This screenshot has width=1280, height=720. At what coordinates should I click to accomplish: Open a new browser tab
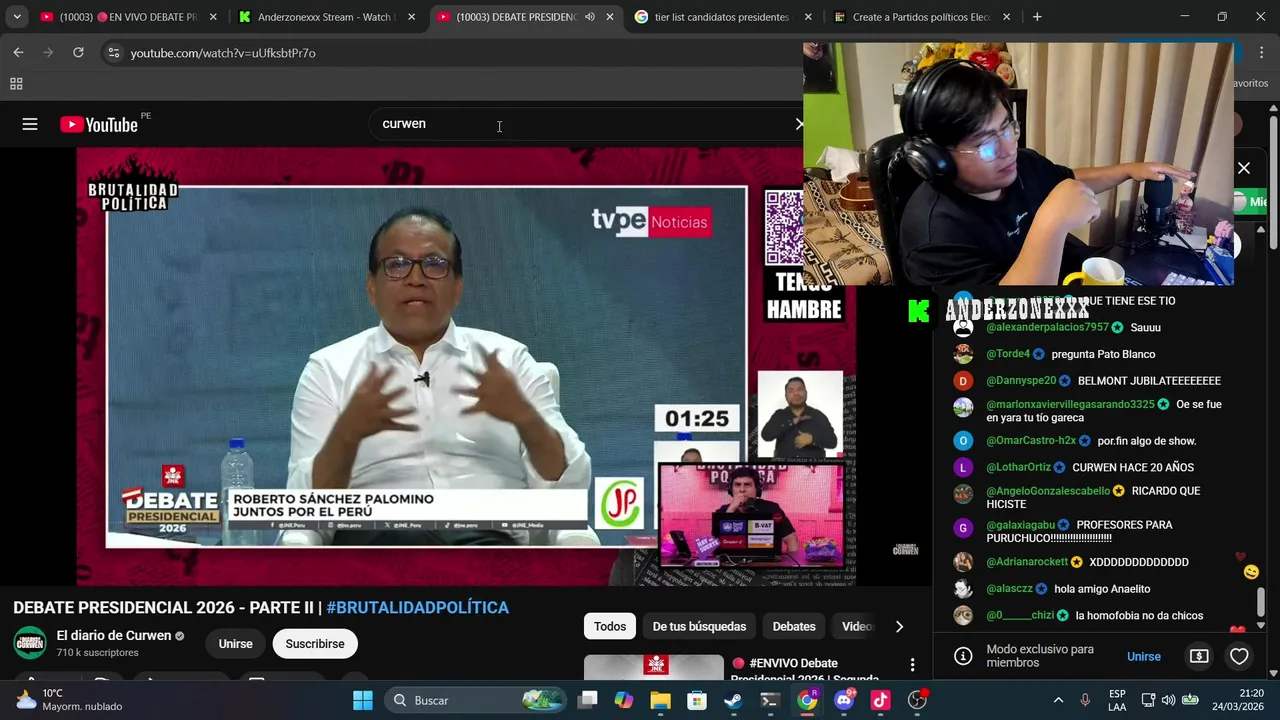(x=1037, y=17)
